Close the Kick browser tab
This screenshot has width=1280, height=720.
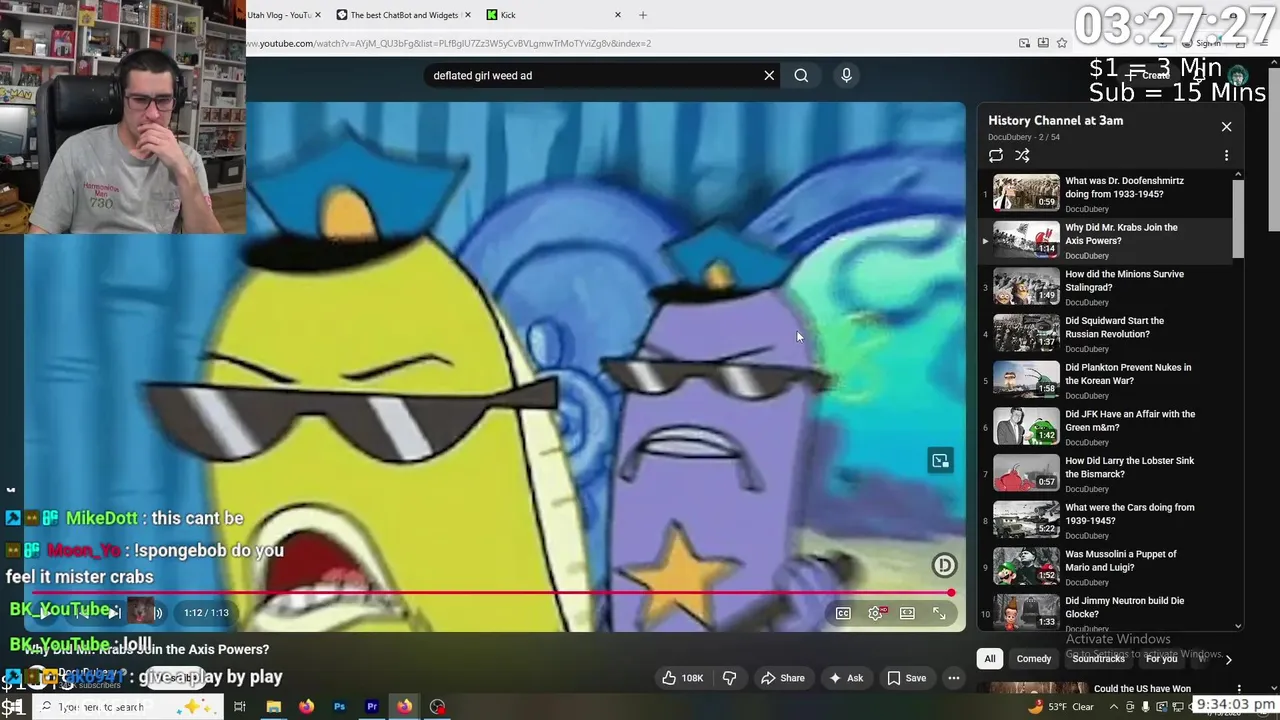[x=617, y=15]
